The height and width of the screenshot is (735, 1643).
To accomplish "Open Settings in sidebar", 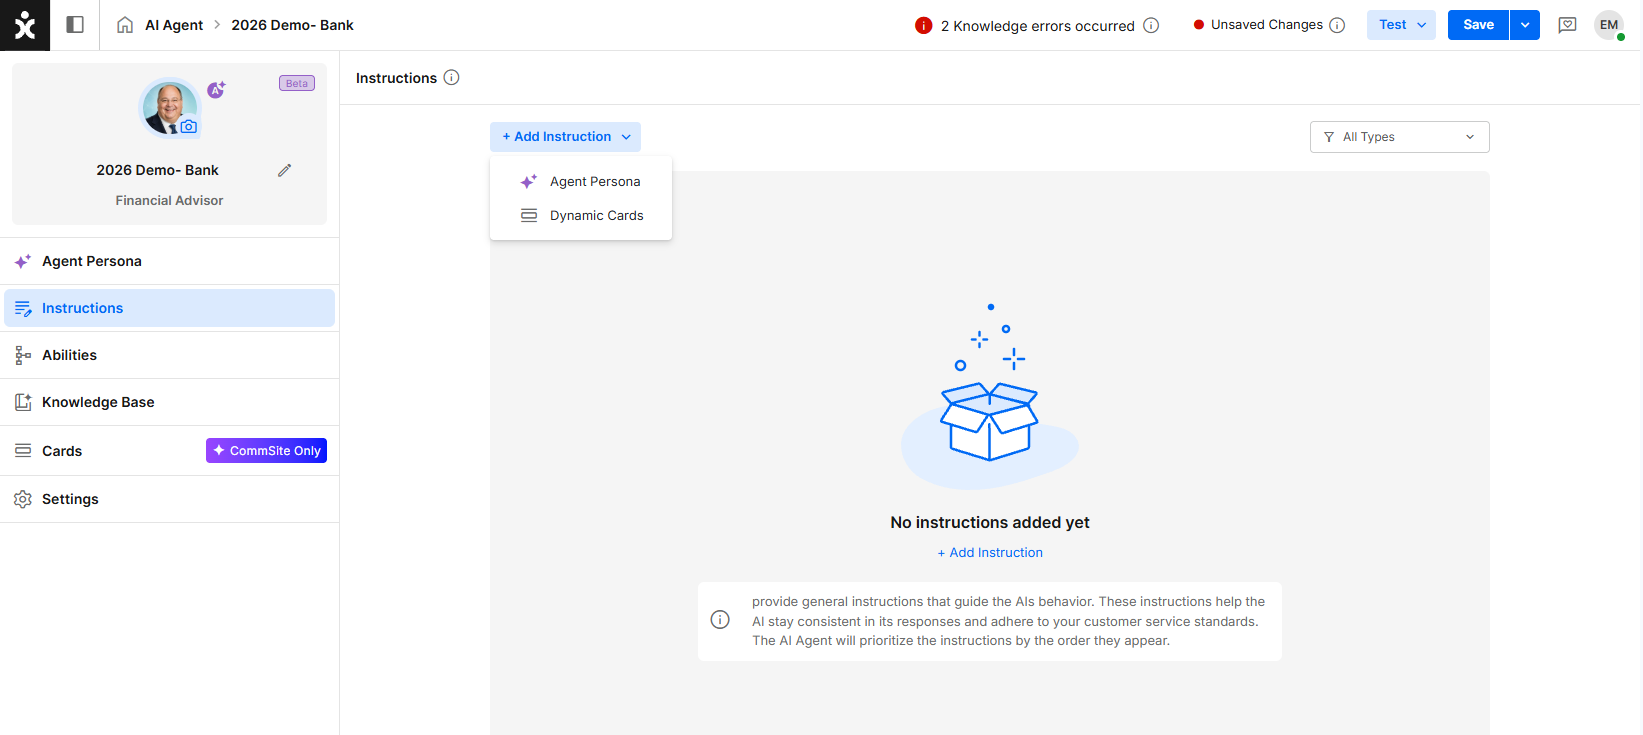I will coord(170,499).
